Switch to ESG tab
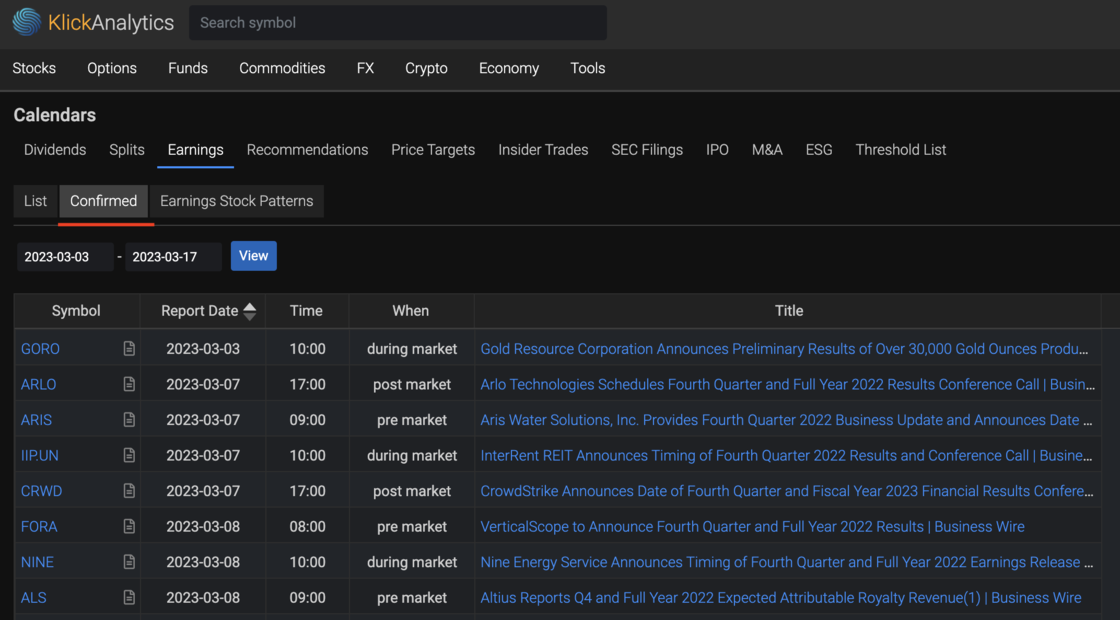 [x=819, y=150]
